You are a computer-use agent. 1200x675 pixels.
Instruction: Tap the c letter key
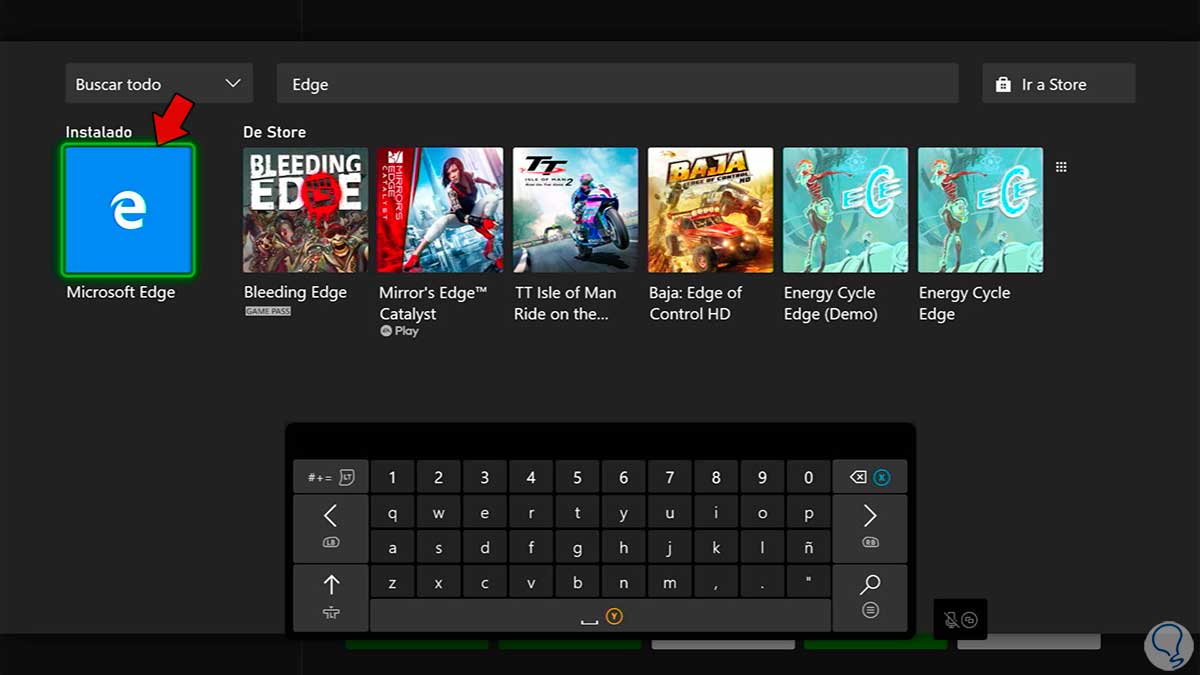[485, 582]
